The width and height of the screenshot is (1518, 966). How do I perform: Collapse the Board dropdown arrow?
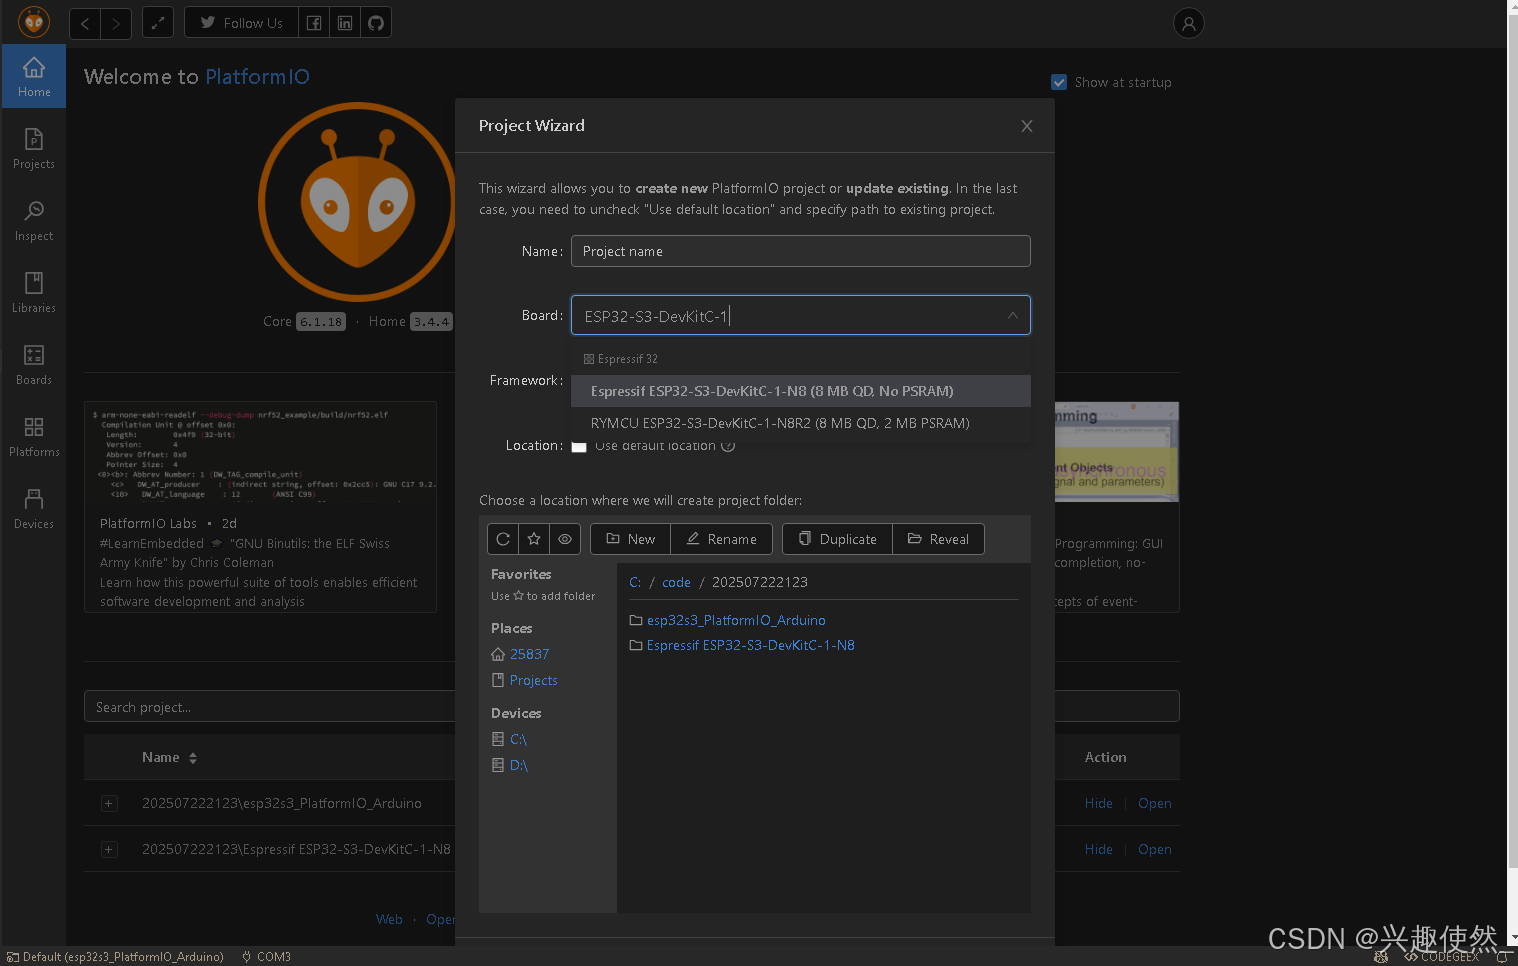(x=1012, y=315)
